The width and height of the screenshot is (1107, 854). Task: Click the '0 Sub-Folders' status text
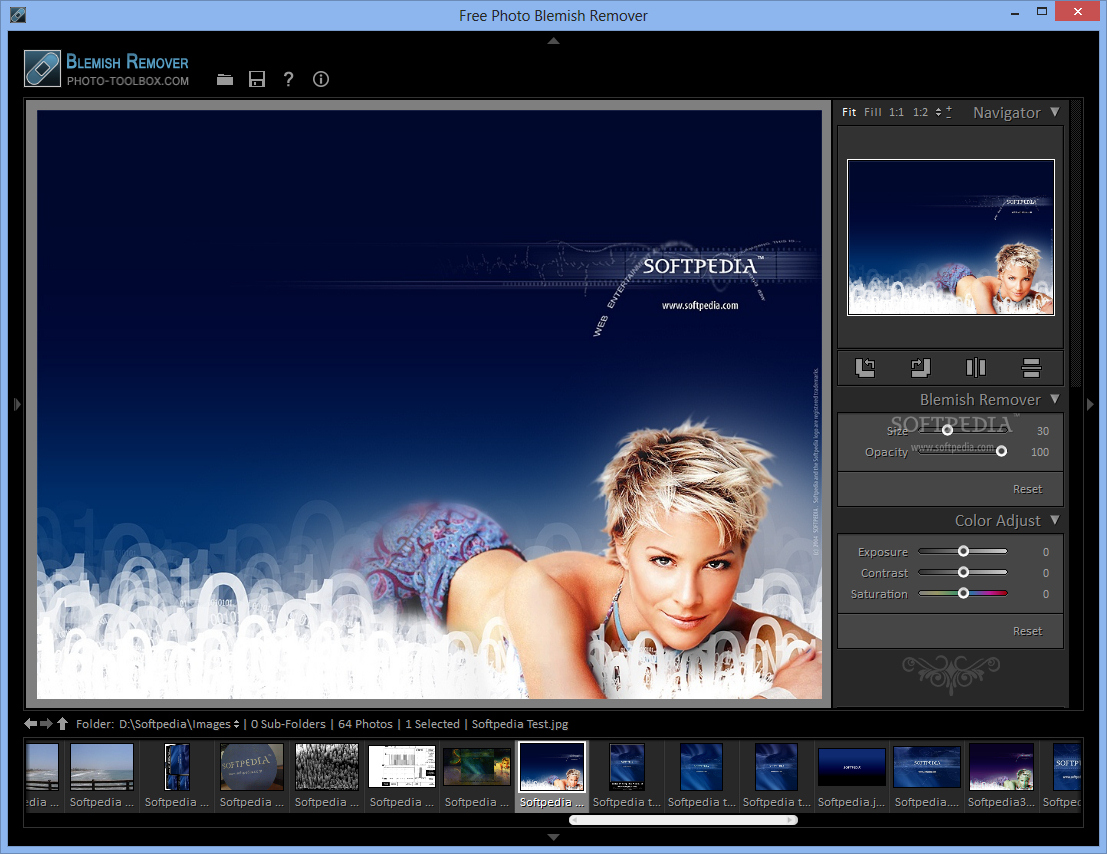tap(288, 724)
